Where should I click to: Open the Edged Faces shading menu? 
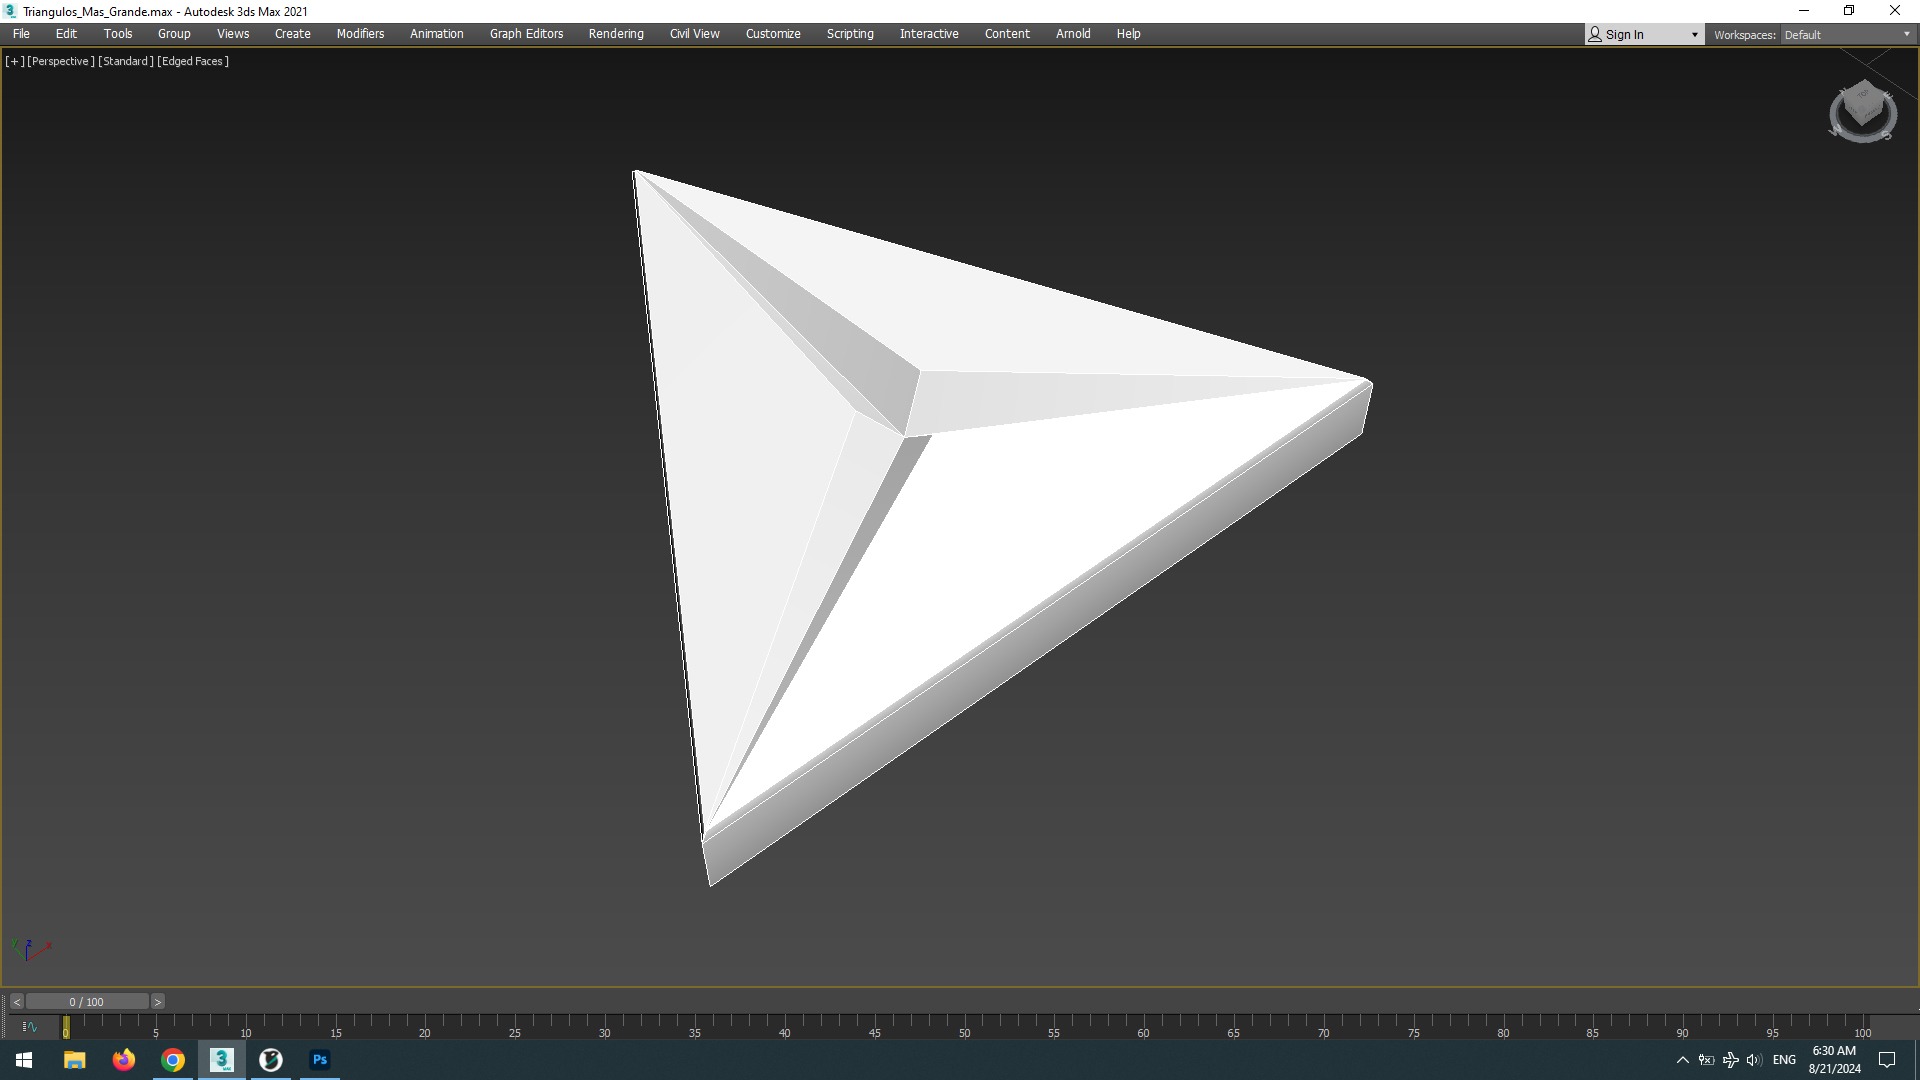click(193, 61)
